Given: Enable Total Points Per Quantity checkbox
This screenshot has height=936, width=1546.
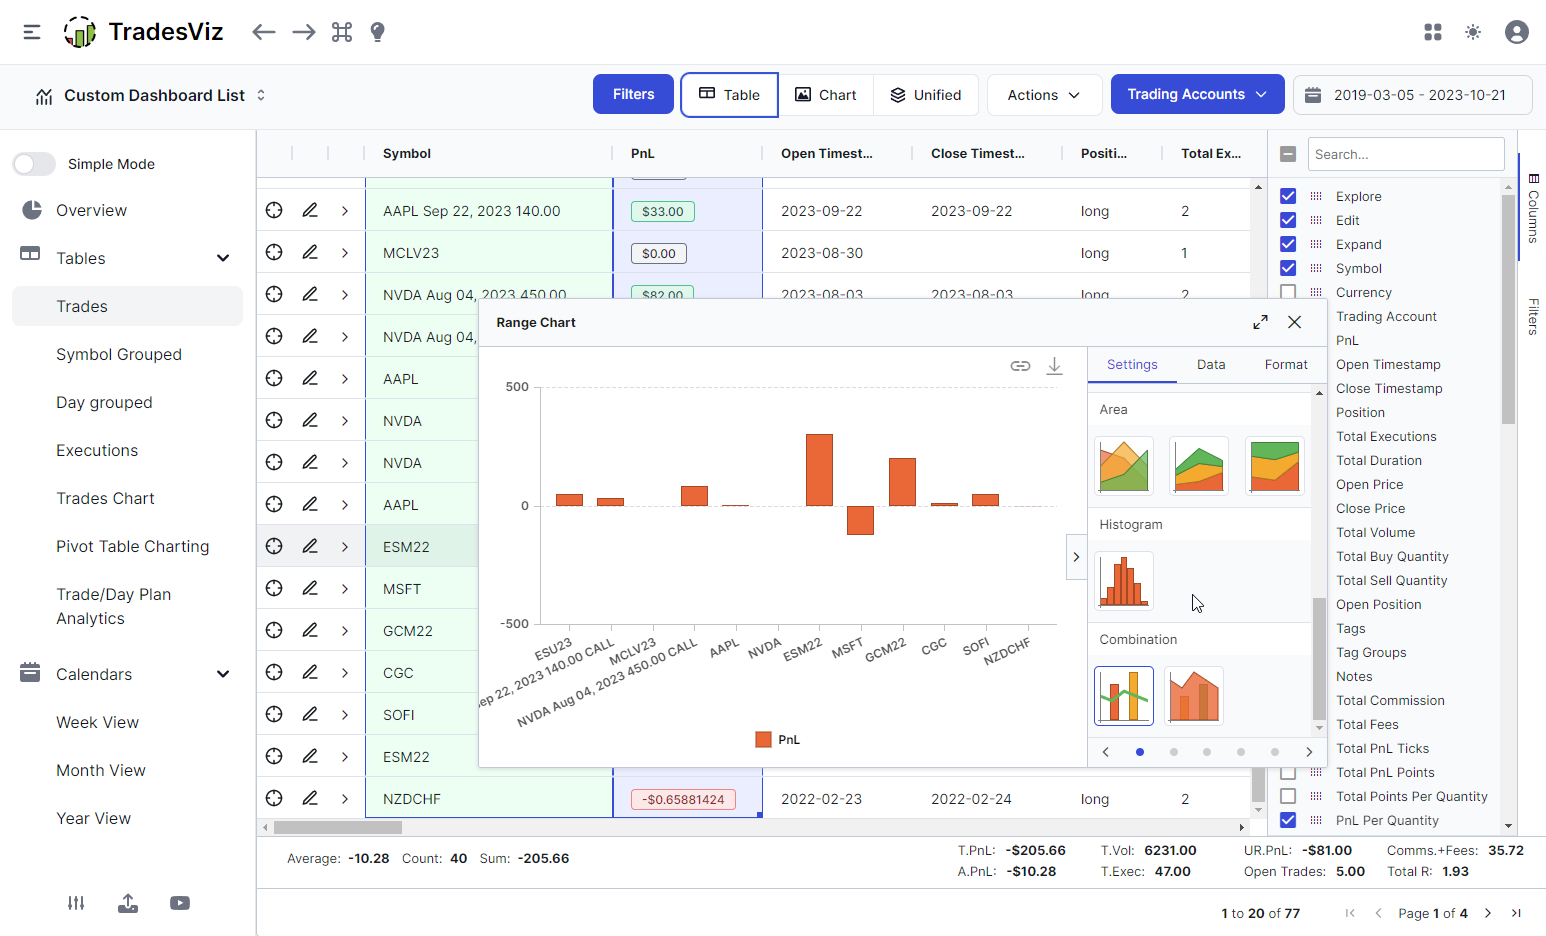Looking at the screenshot, I should (1288, 796).
